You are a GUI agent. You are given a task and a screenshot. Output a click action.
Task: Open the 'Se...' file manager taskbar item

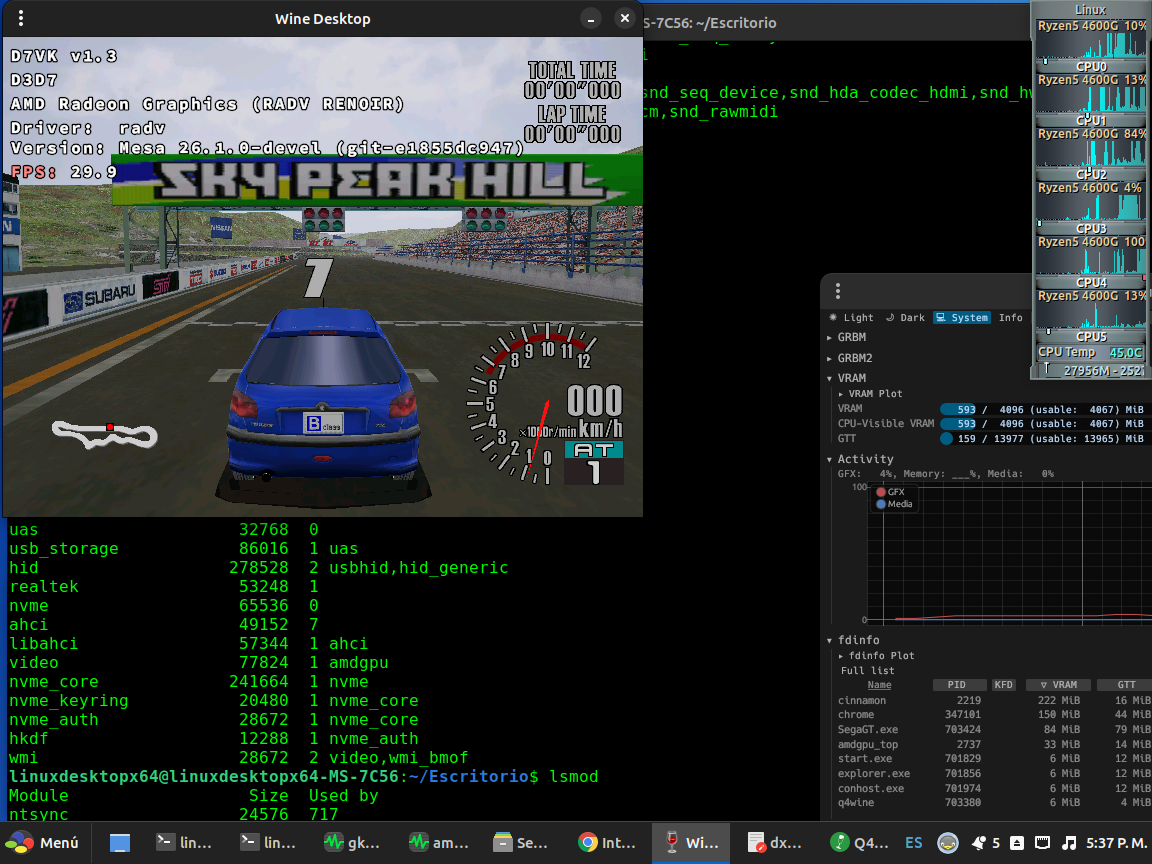click(522, 843)
